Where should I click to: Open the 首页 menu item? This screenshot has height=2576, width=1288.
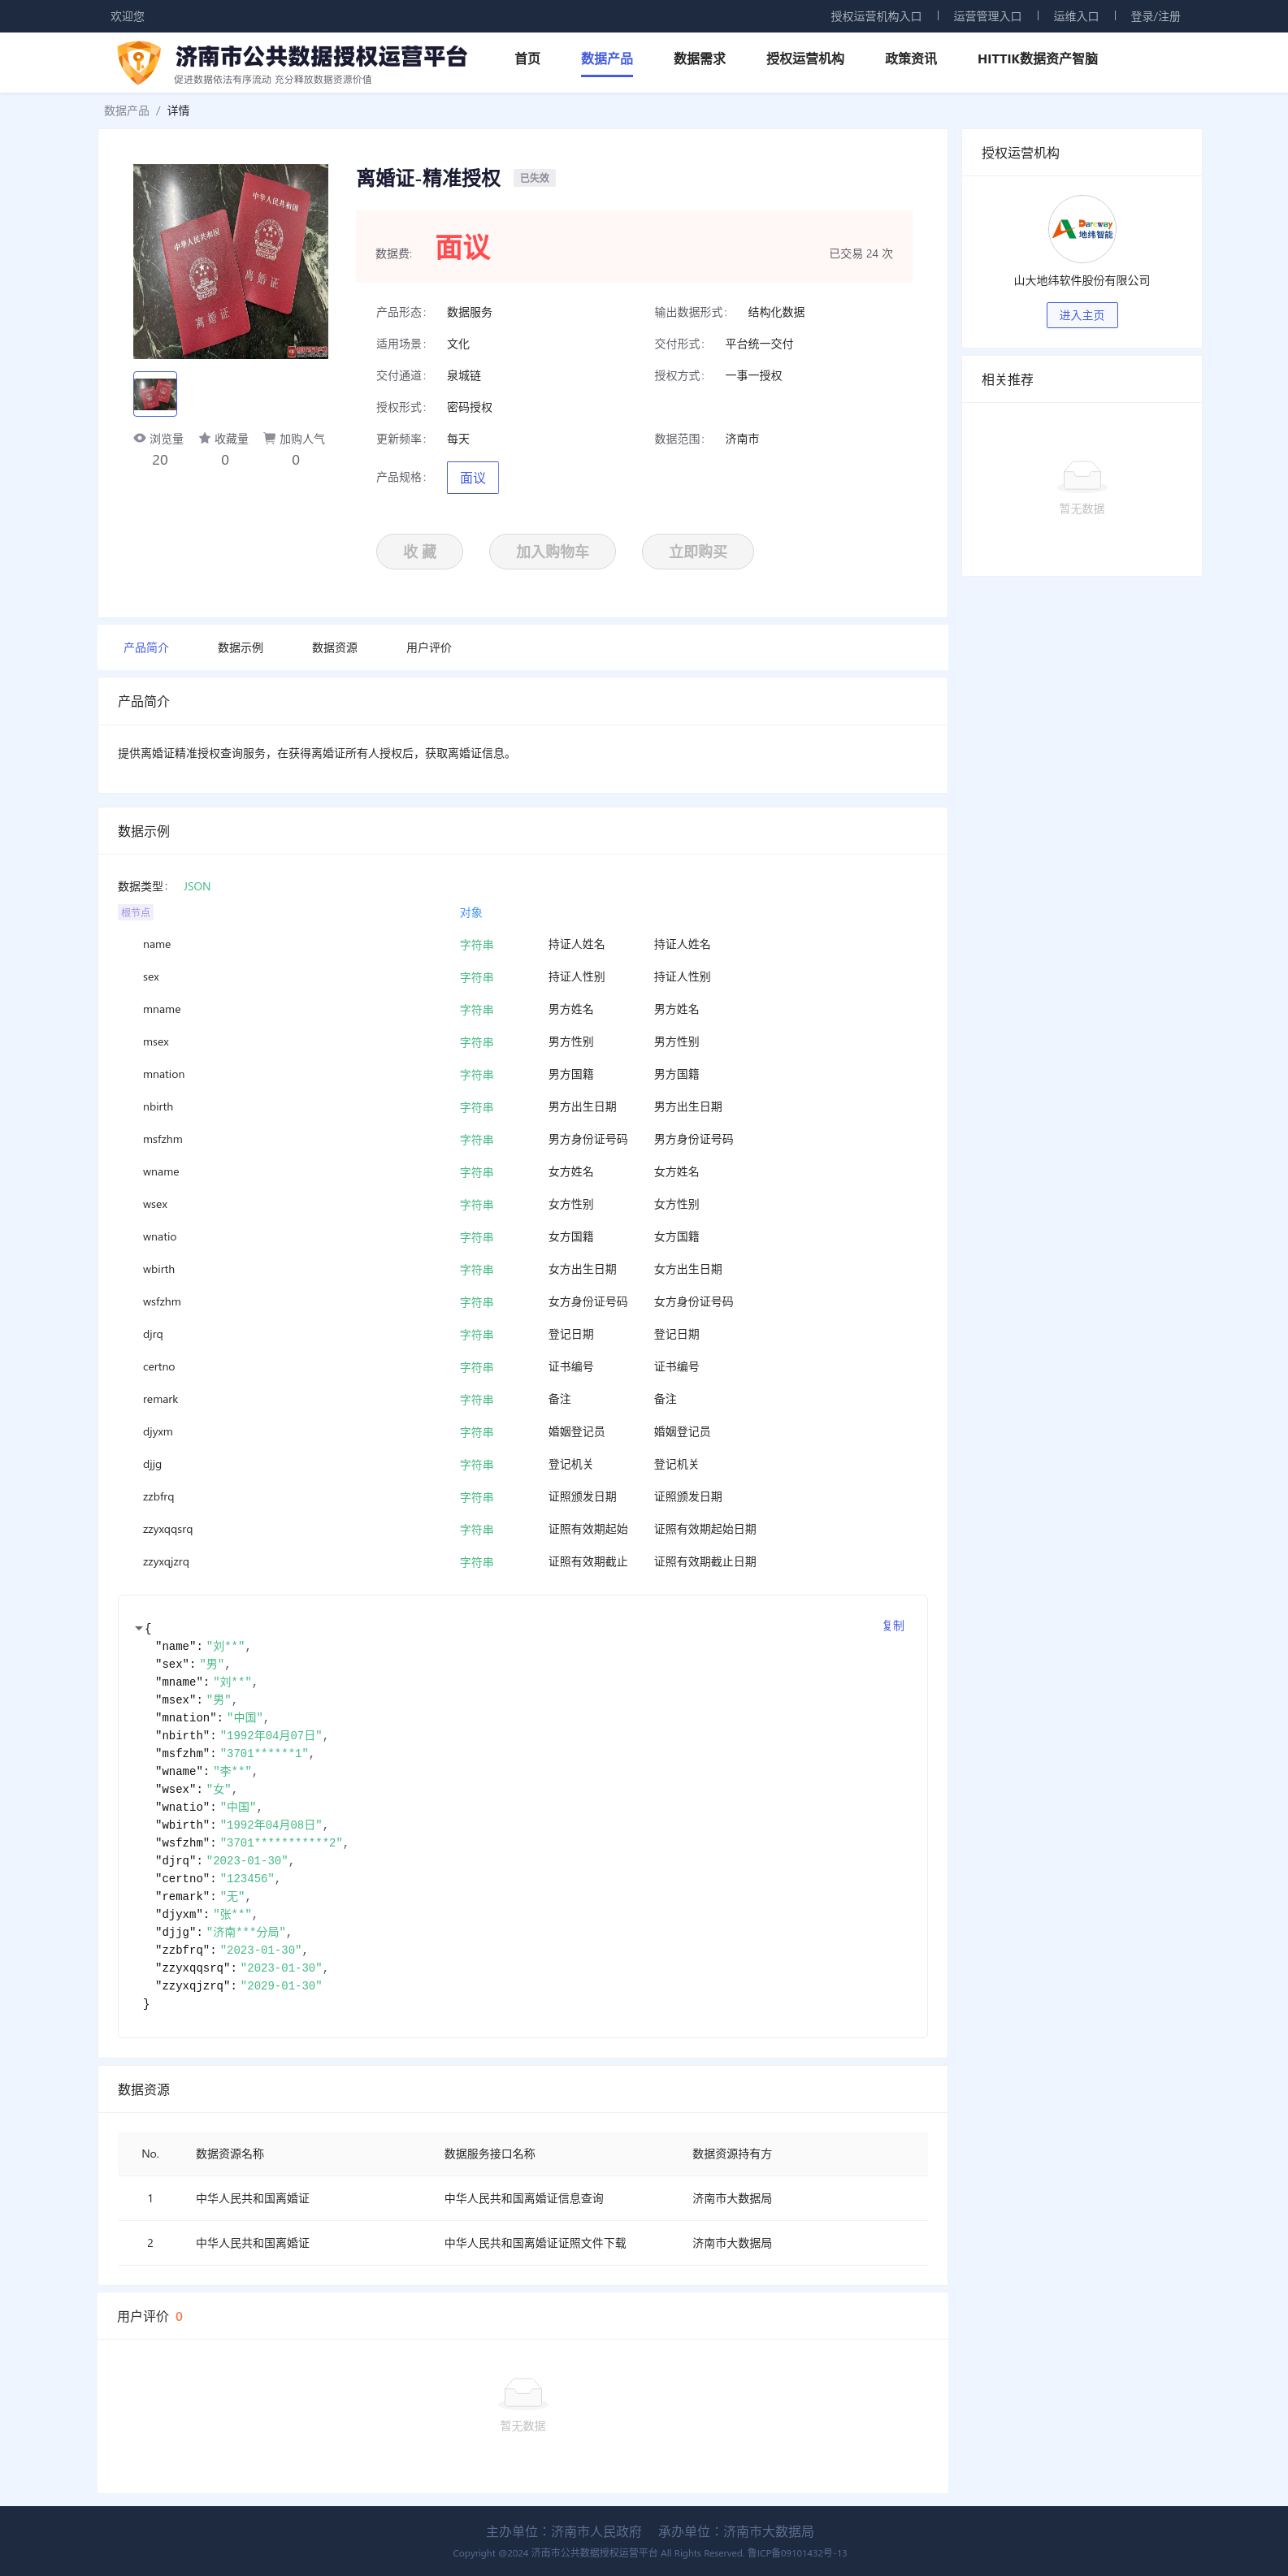(x=527, y=59)
